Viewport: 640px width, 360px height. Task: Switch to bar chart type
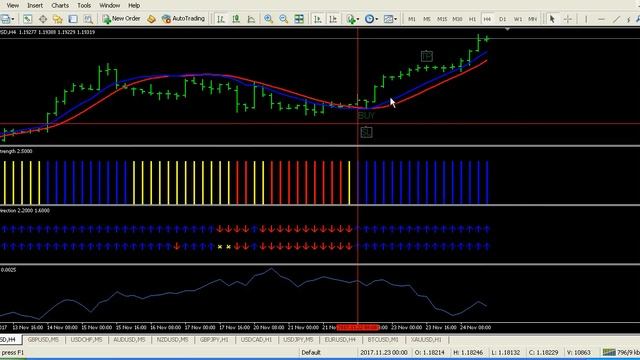point(221,19)
